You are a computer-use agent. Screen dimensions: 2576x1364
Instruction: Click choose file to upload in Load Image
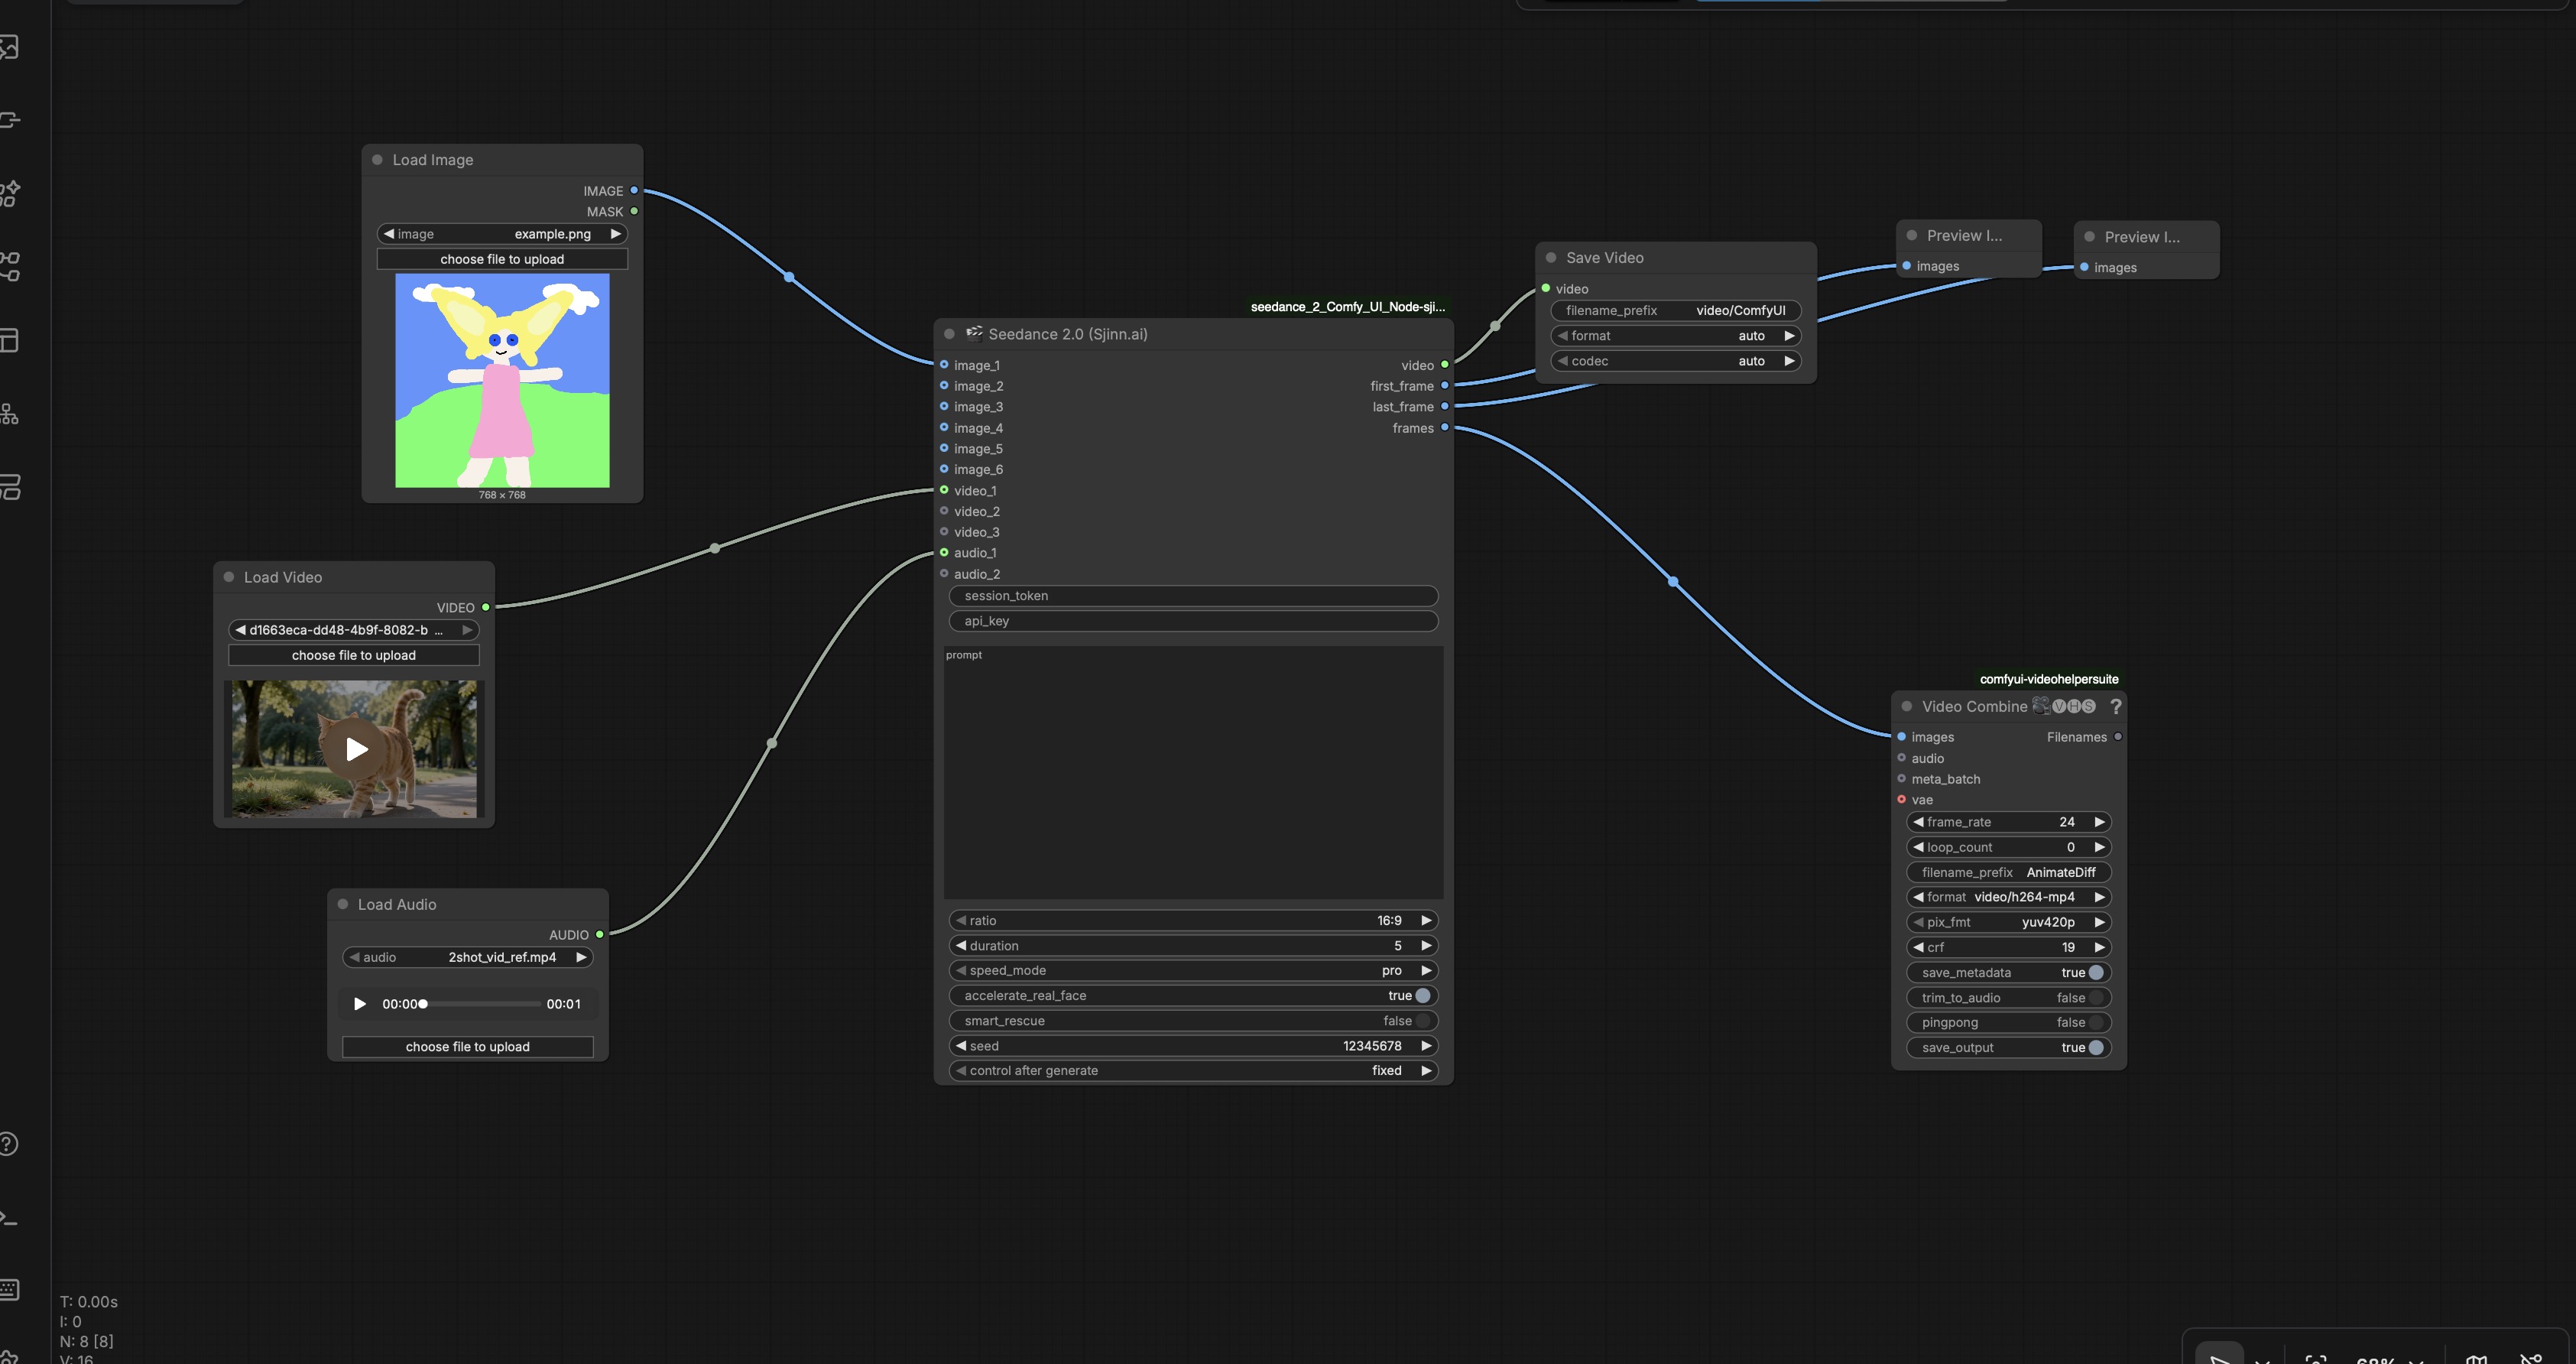[x=502, y=259]
